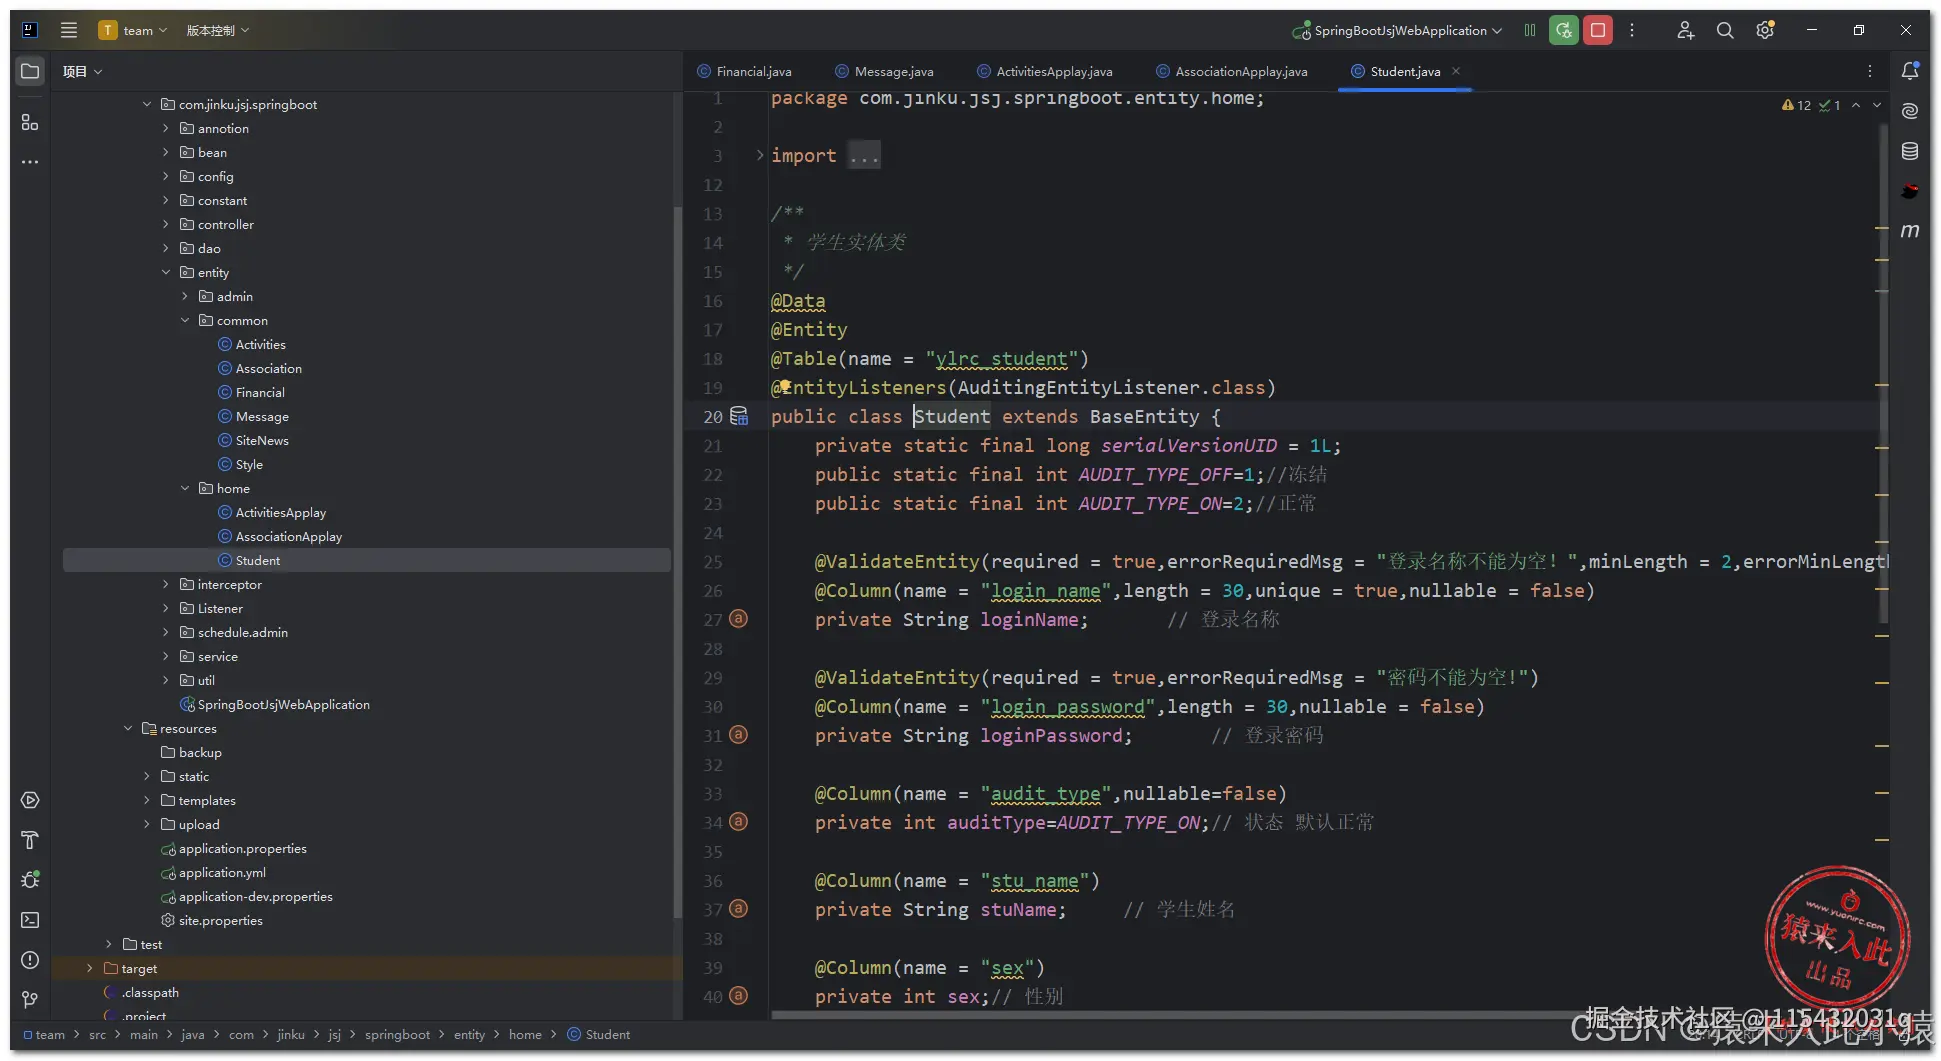Open the run configuration dropdown
This screenshot has height=1061, width=1941.
pyautogui.click(x=1398, y=30)
